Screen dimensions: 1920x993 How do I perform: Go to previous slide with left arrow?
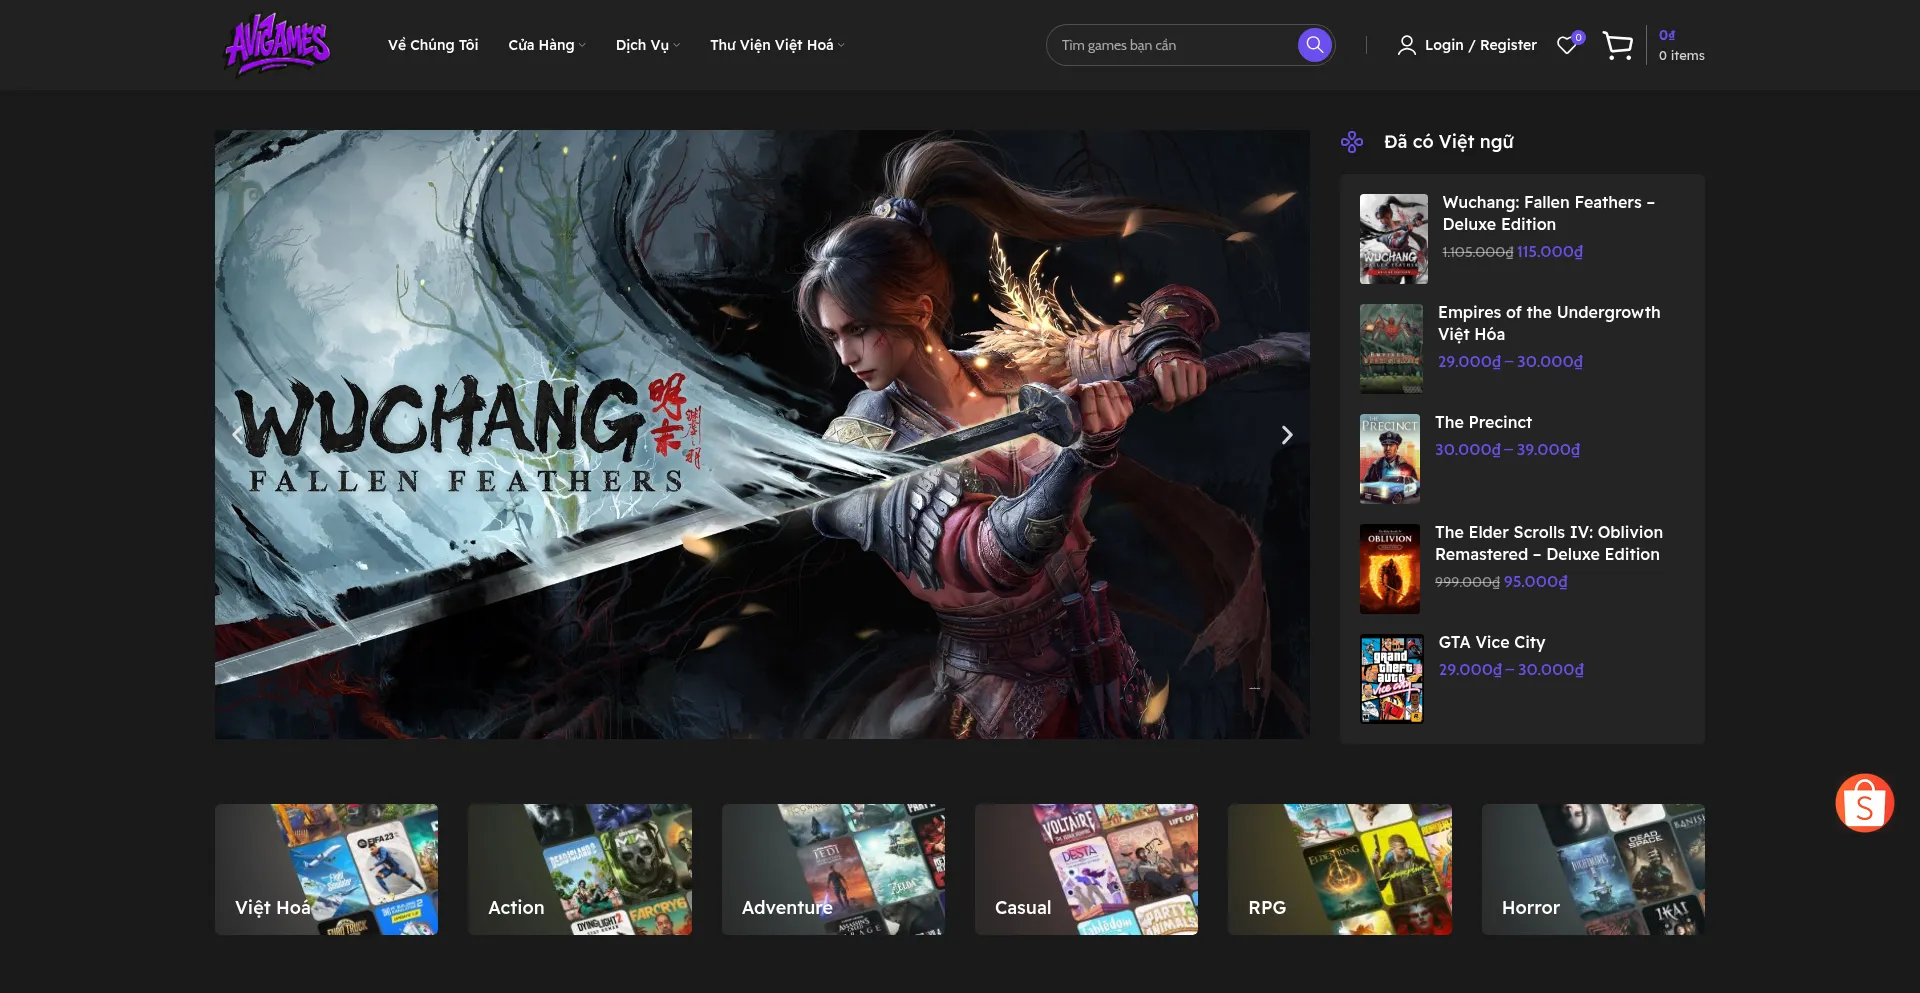237,435
